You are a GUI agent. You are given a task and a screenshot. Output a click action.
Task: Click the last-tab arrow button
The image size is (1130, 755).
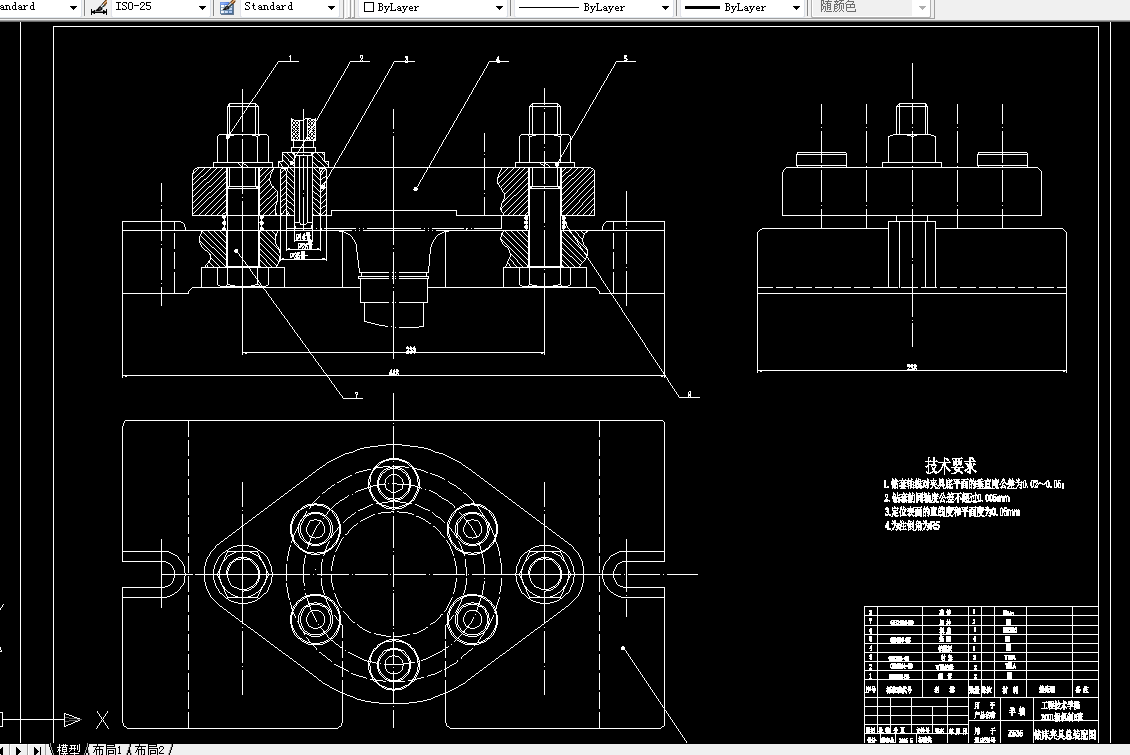[x=37, y=750]
